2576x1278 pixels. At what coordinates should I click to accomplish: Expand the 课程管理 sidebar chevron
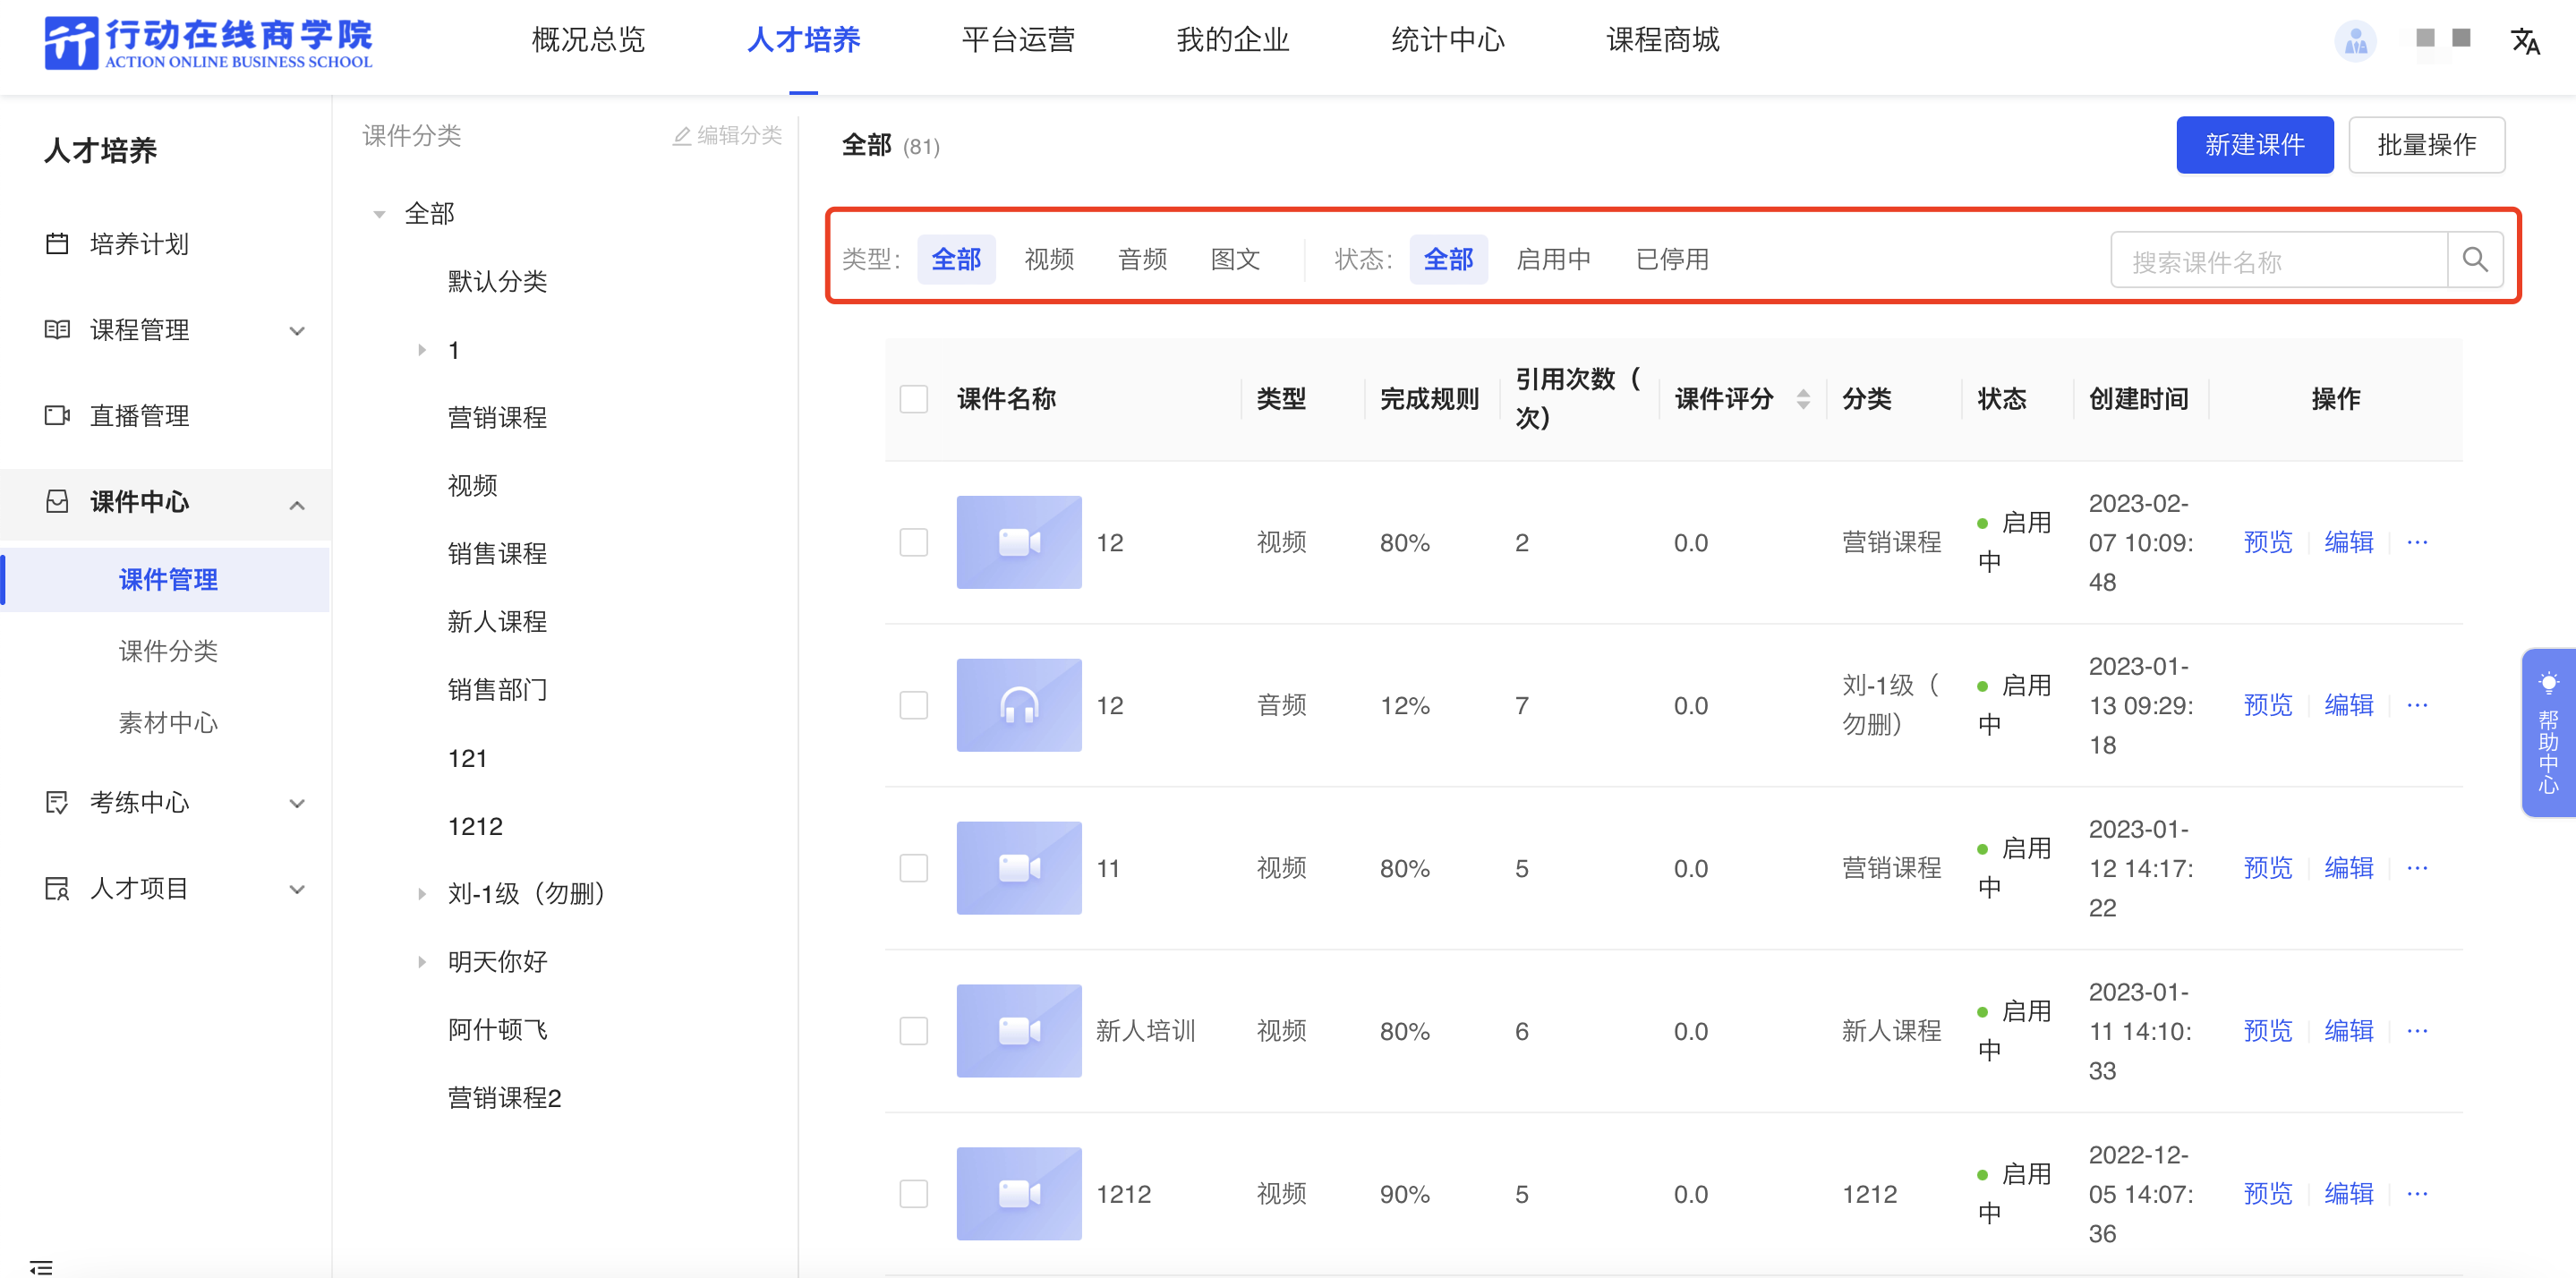pyautogui.click(x=297, y=331)
